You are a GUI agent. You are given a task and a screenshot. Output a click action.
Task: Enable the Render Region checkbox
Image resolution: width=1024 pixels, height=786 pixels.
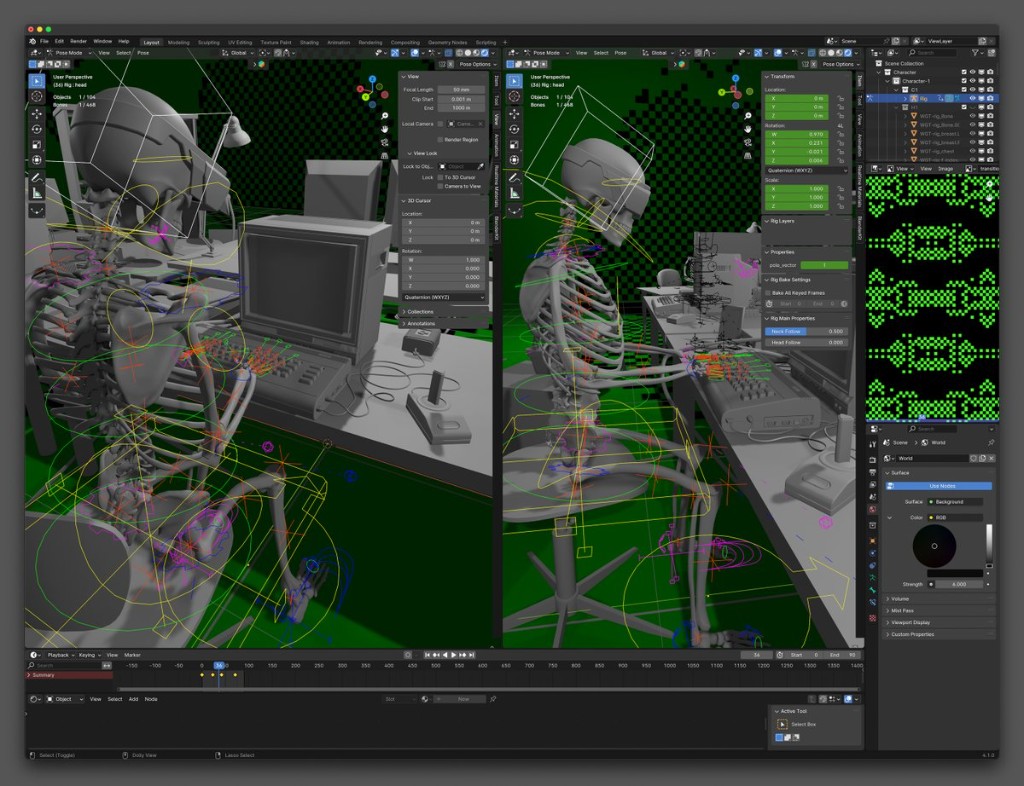pyautogui.click(x=440, y=140)
